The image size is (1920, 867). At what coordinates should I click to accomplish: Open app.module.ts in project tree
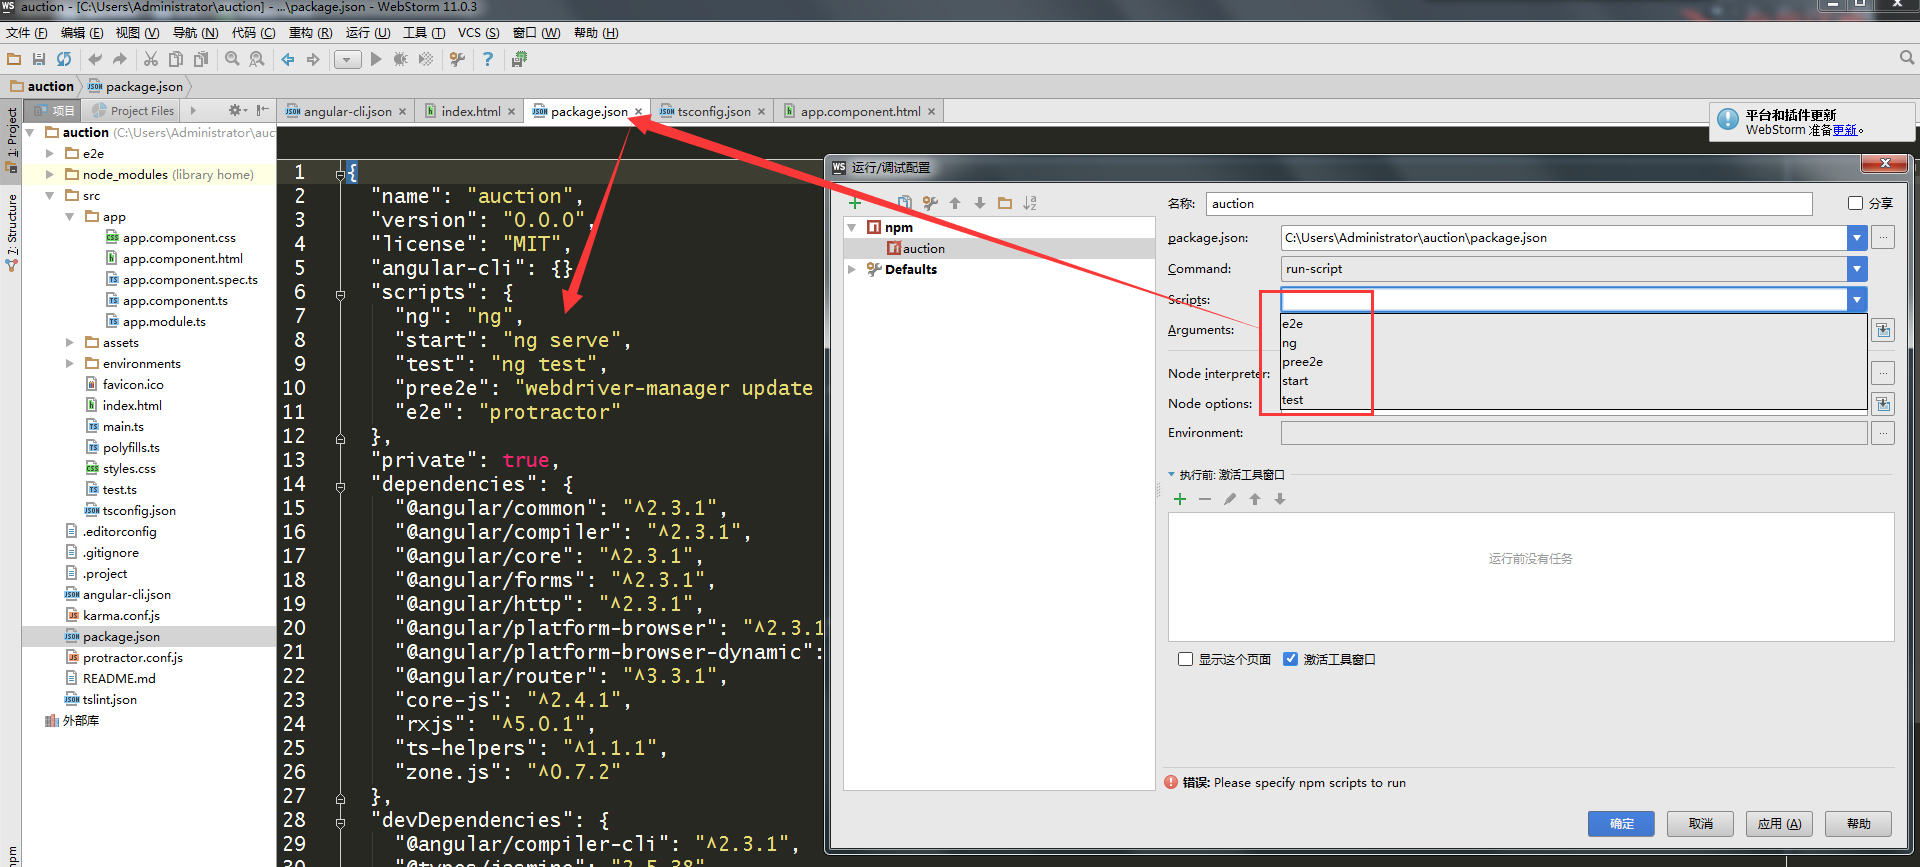click(163, 321)
